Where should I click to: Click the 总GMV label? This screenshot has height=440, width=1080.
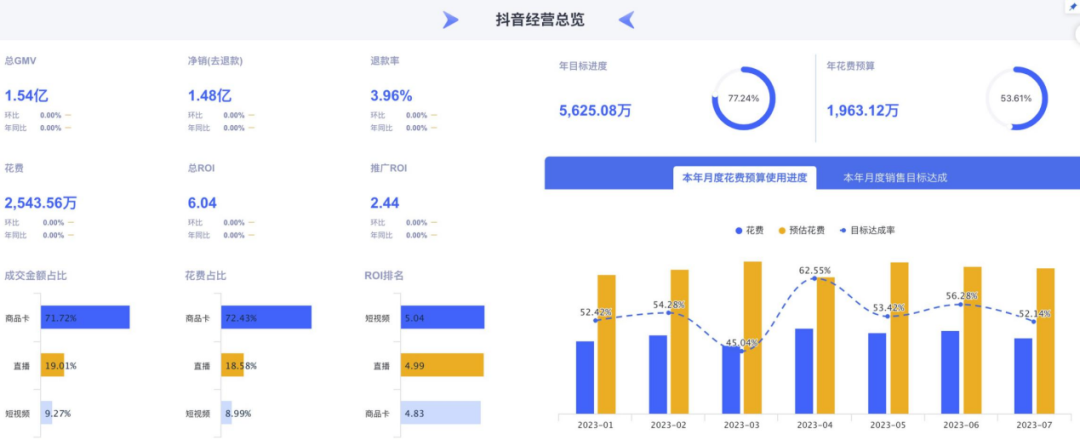21,61
